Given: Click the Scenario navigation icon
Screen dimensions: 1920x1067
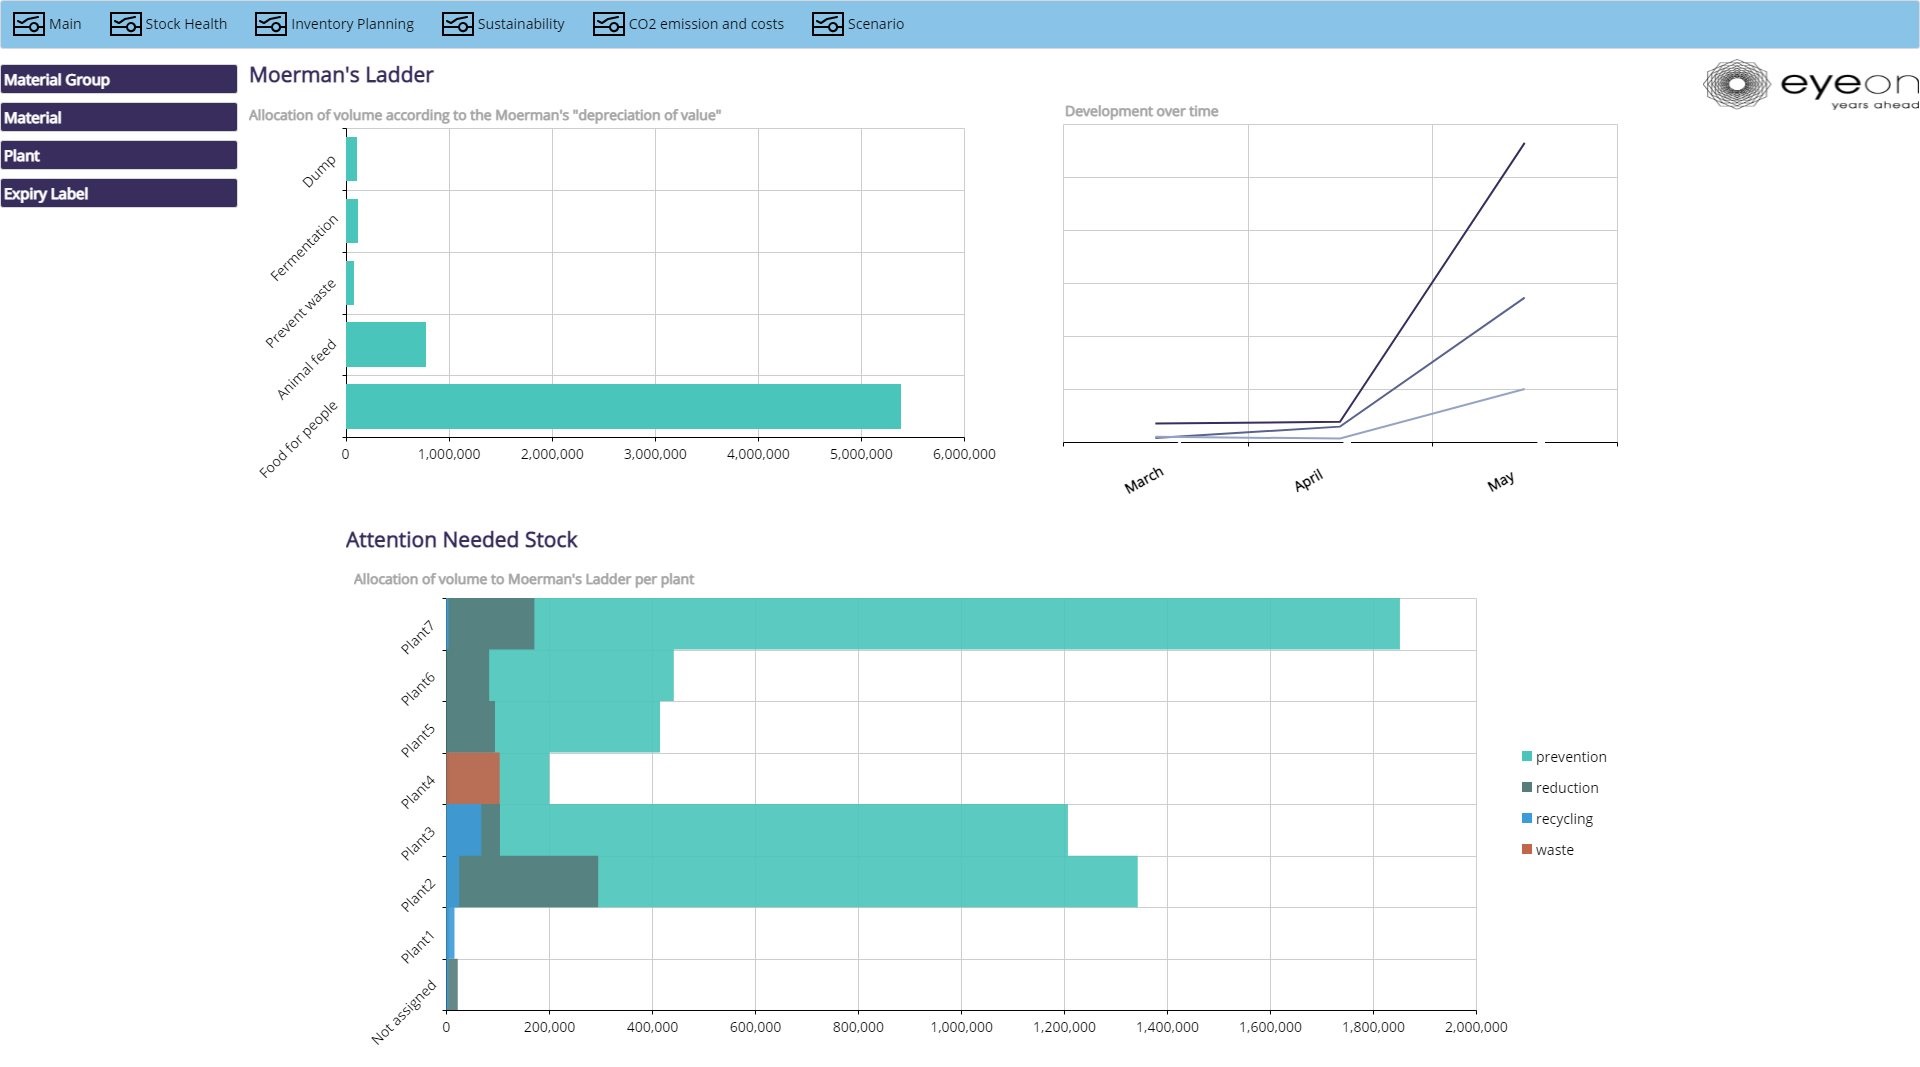Looking at the screenshot, I should click(x=827, y=24).
